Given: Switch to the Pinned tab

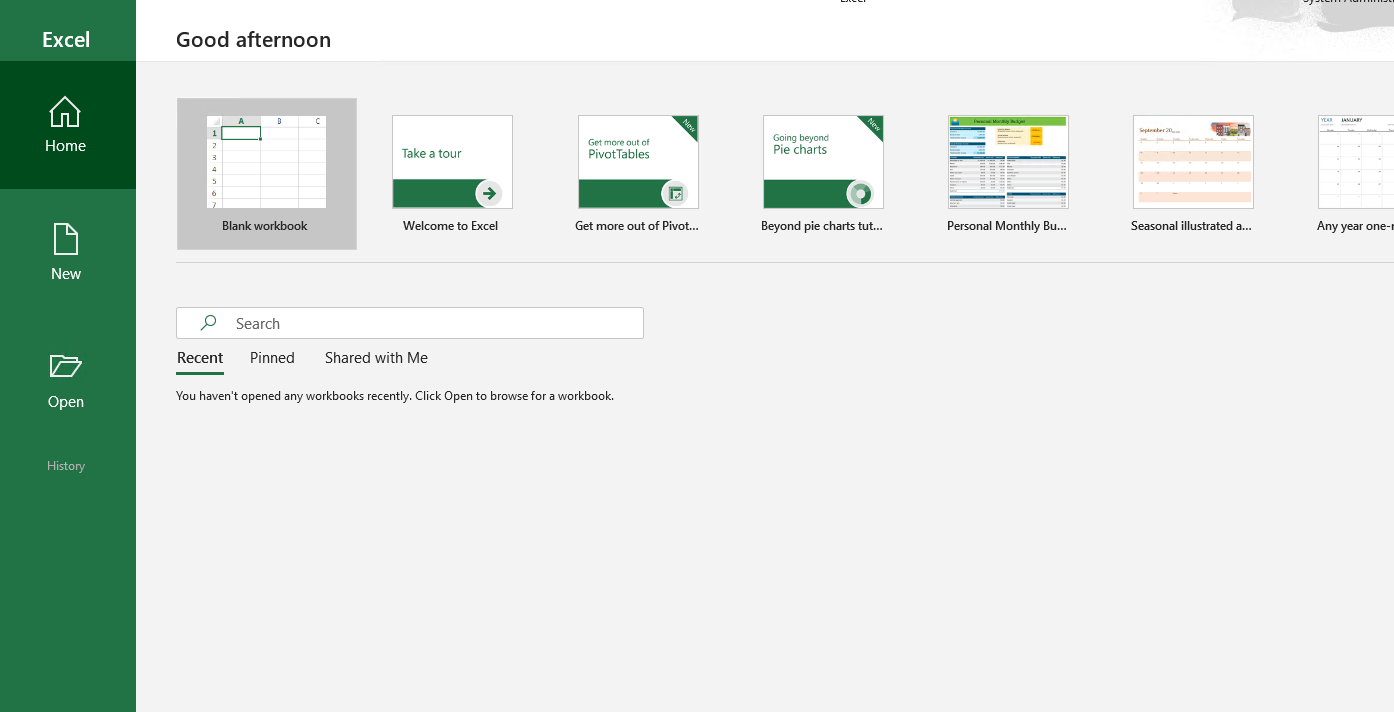Looking at the screenshot, I should pyautogui.click(x=272, y=358).
